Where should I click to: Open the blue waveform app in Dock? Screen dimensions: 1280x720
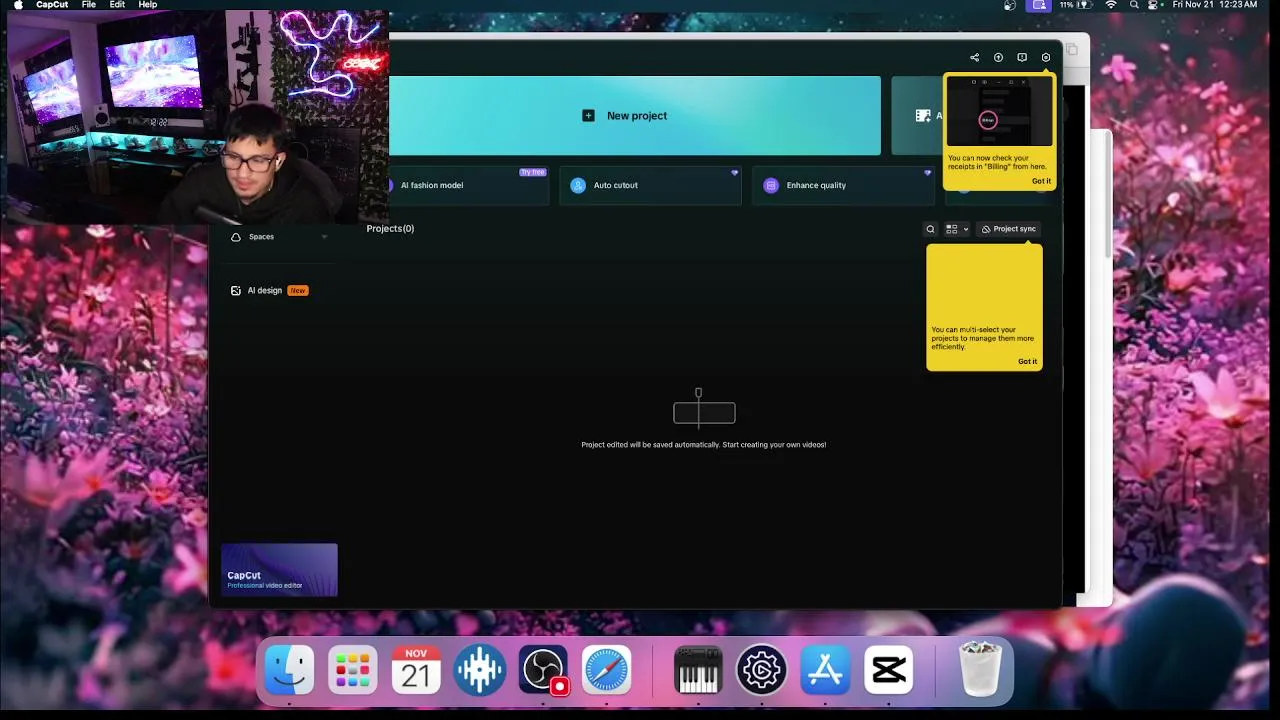(480, 670)
